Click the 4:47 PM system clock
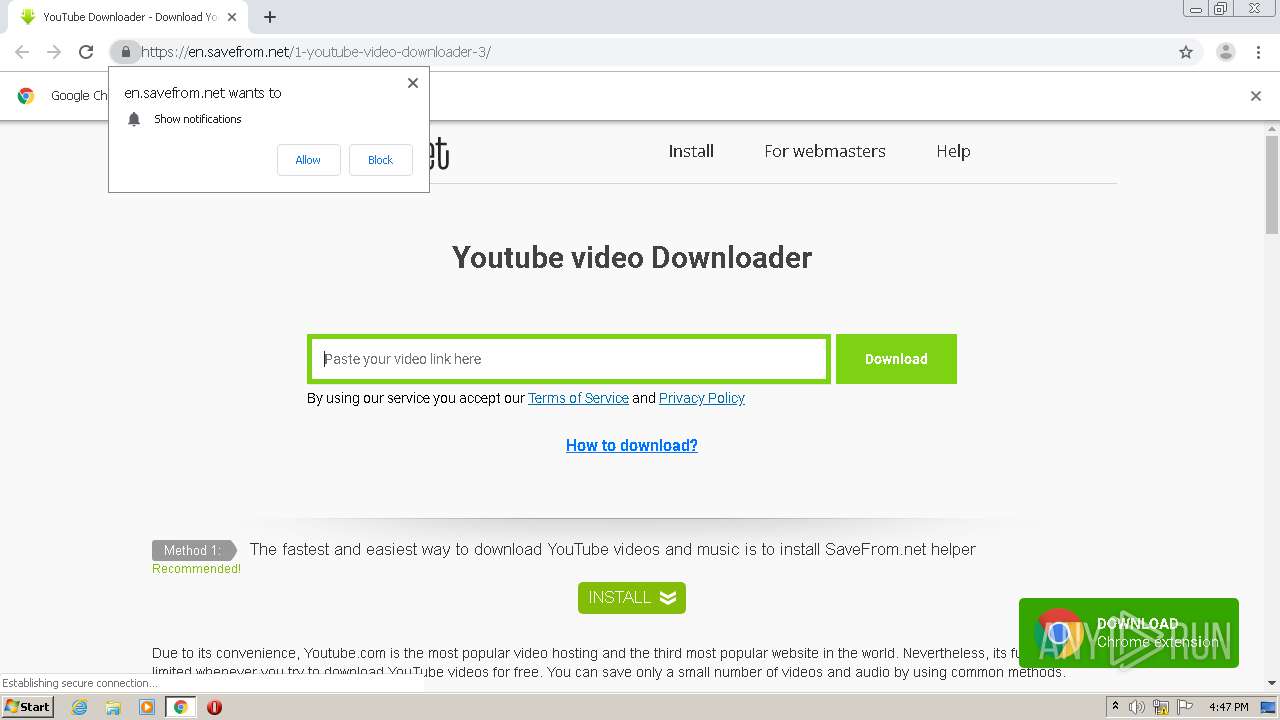Image resolution: width=1280 pixels, height=720 pixels. pyautogui.click(x=1229, y=707)
